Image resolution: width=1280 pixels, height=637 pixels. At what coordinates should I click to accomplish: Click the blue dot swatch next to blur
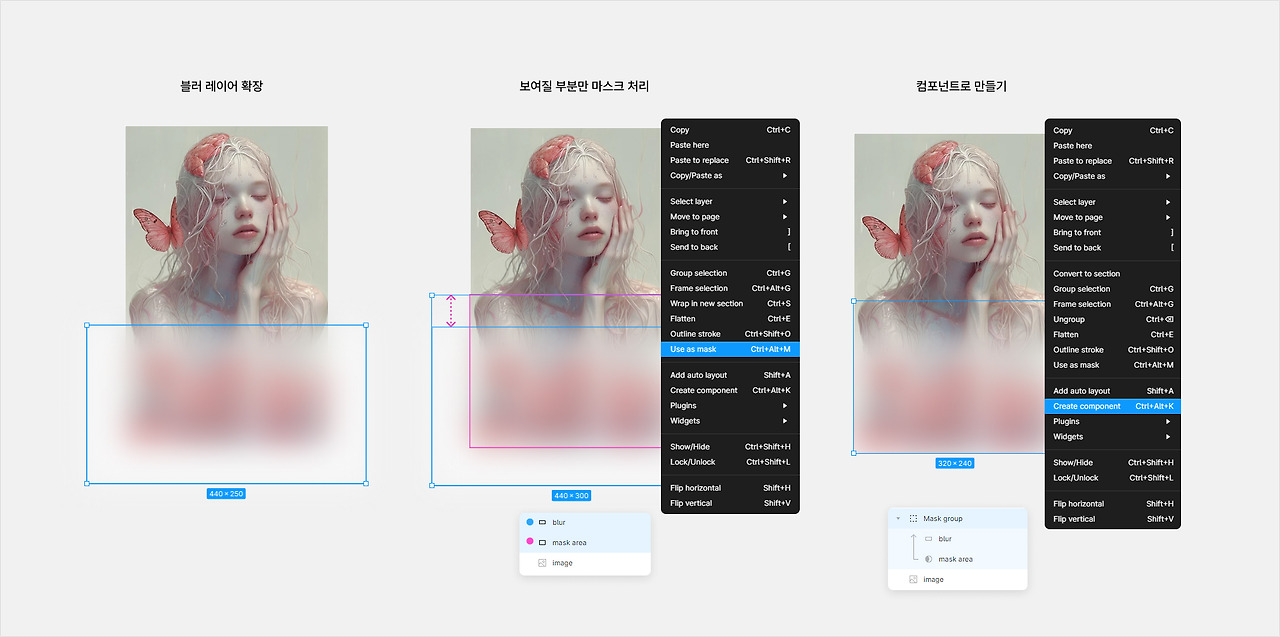coord(530,522)
